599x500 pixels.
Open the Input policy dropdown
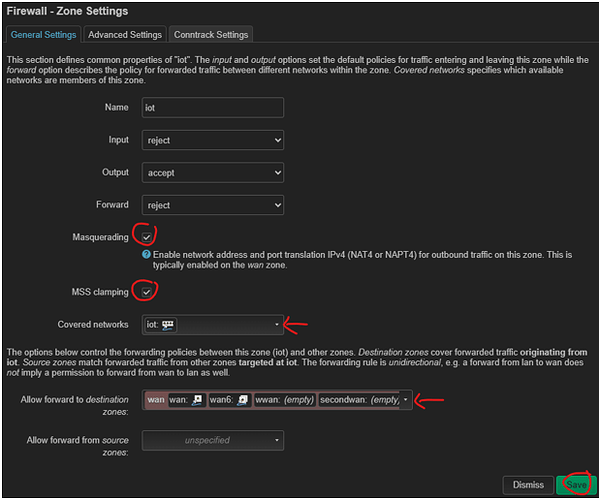[213, 140]
